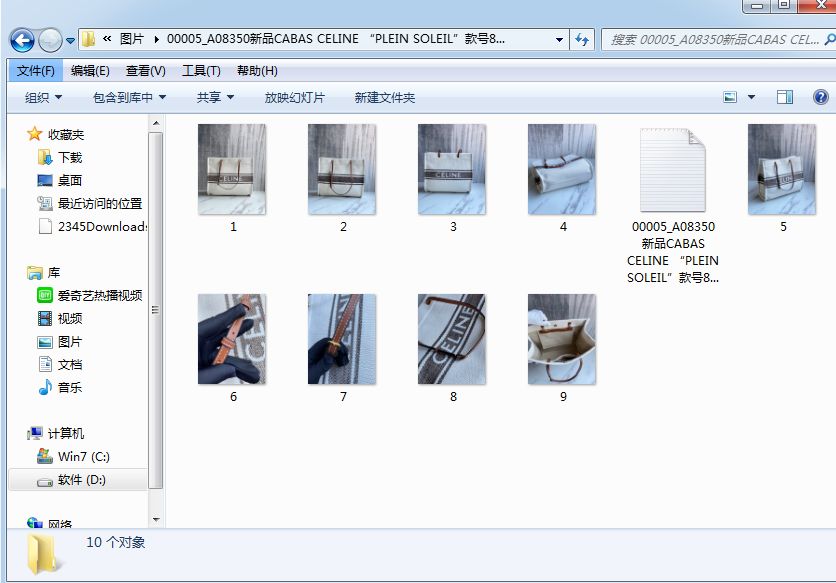Viewport: 836px width, 583px height.
Task: Click the navigation pane scroll up arrow
Action: [x=156, y=124]
